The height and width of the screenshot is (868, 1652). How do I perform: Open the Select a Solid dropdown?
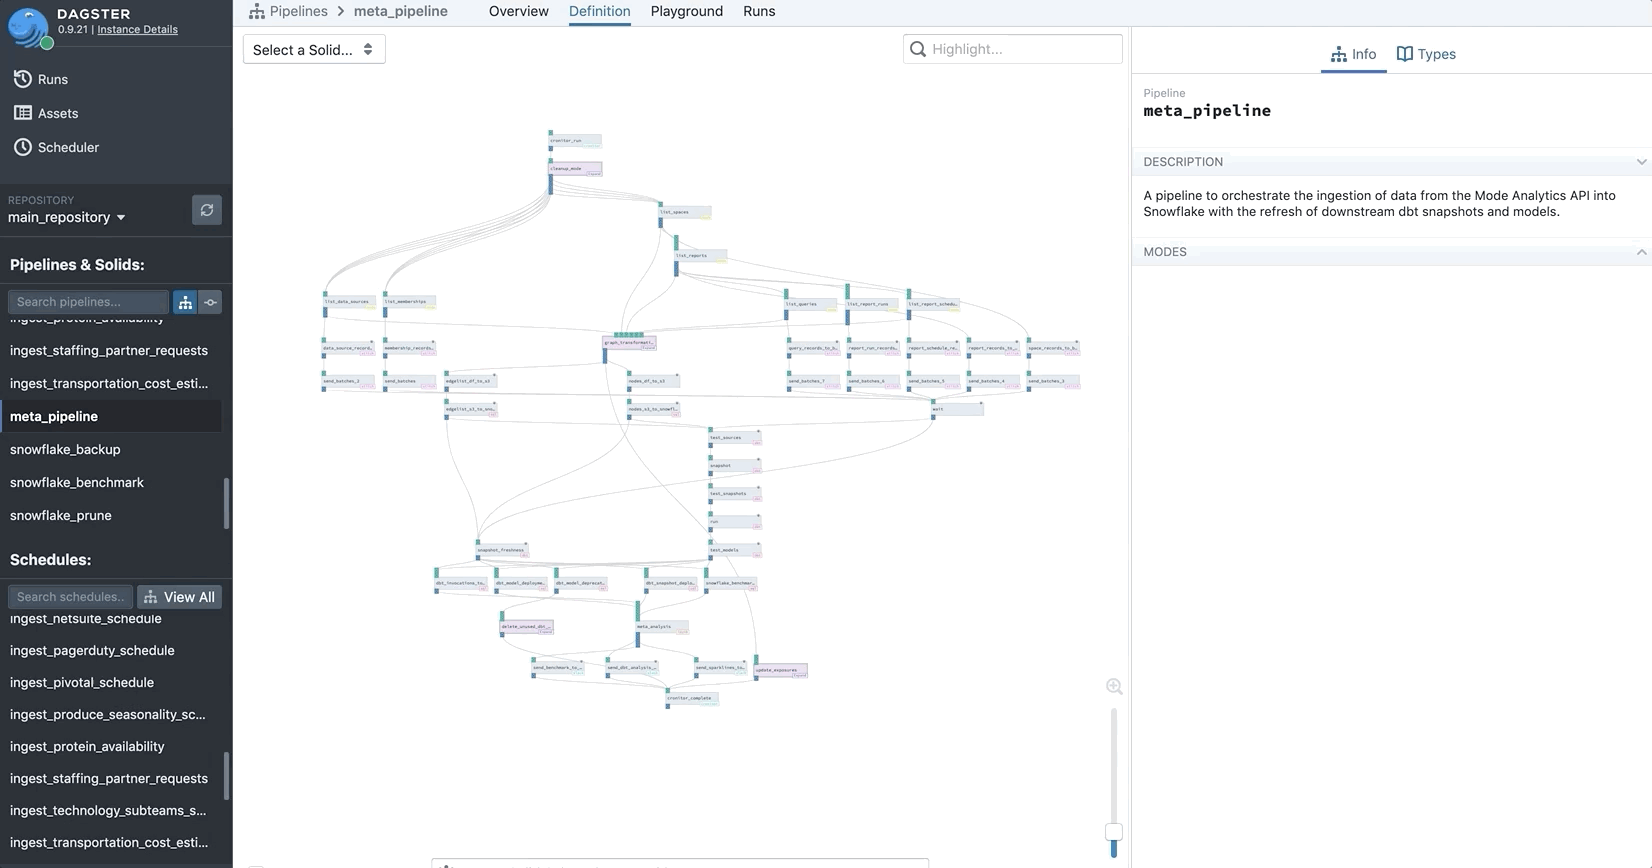pos(314,49)
